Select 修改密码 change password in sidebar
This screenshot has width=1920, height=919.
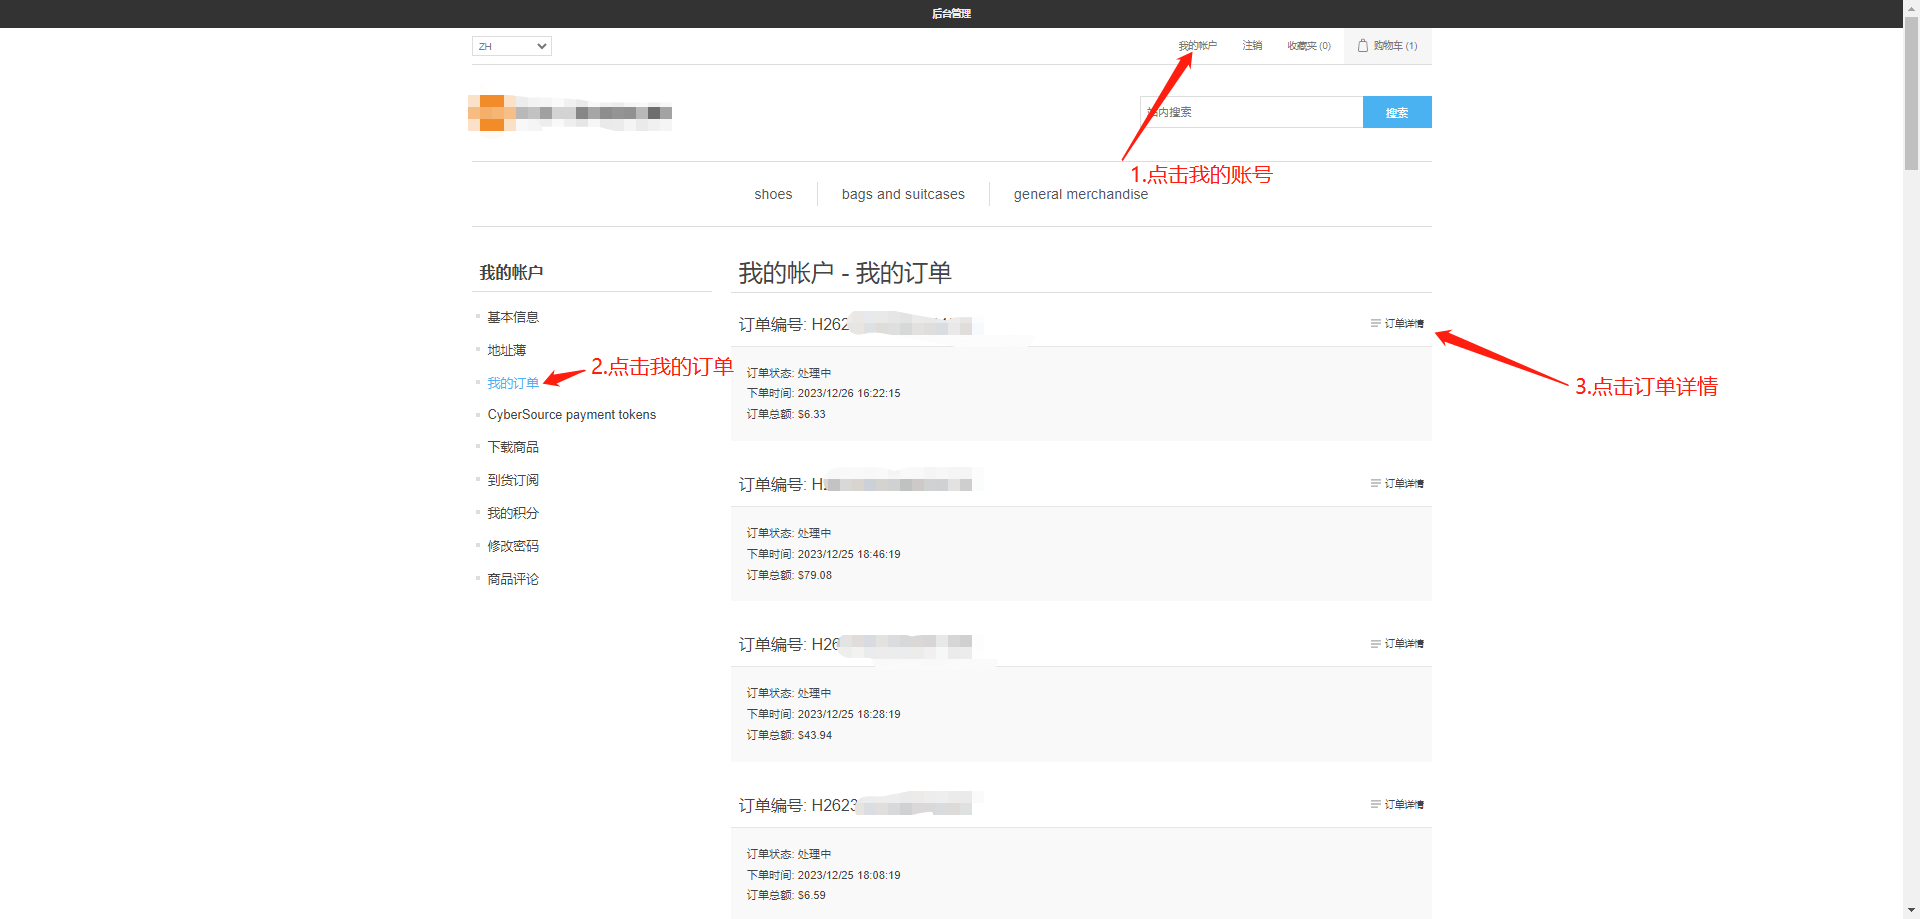pos(513,546)
